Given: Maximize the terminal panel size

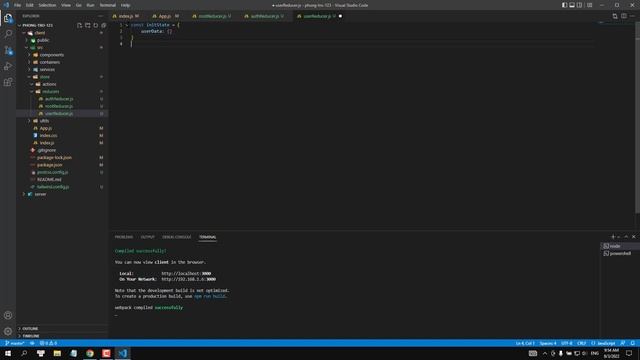Looking at the screenshot, I should pos(626,237).
